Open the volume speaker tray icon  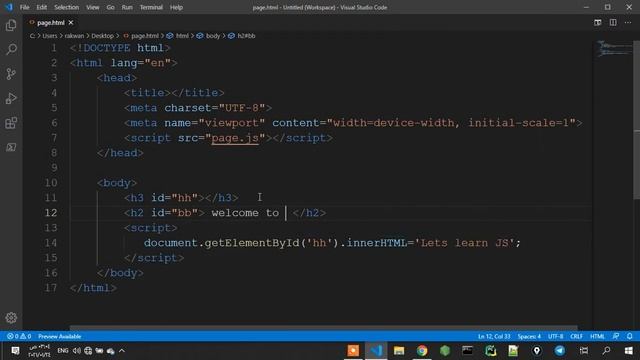coord(76,351)
